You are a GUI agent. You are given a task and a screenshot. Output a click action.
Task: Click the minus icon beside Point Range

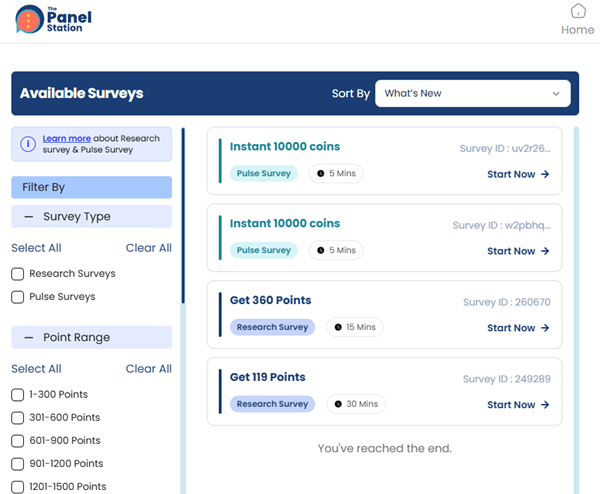(x=29, y=338)
